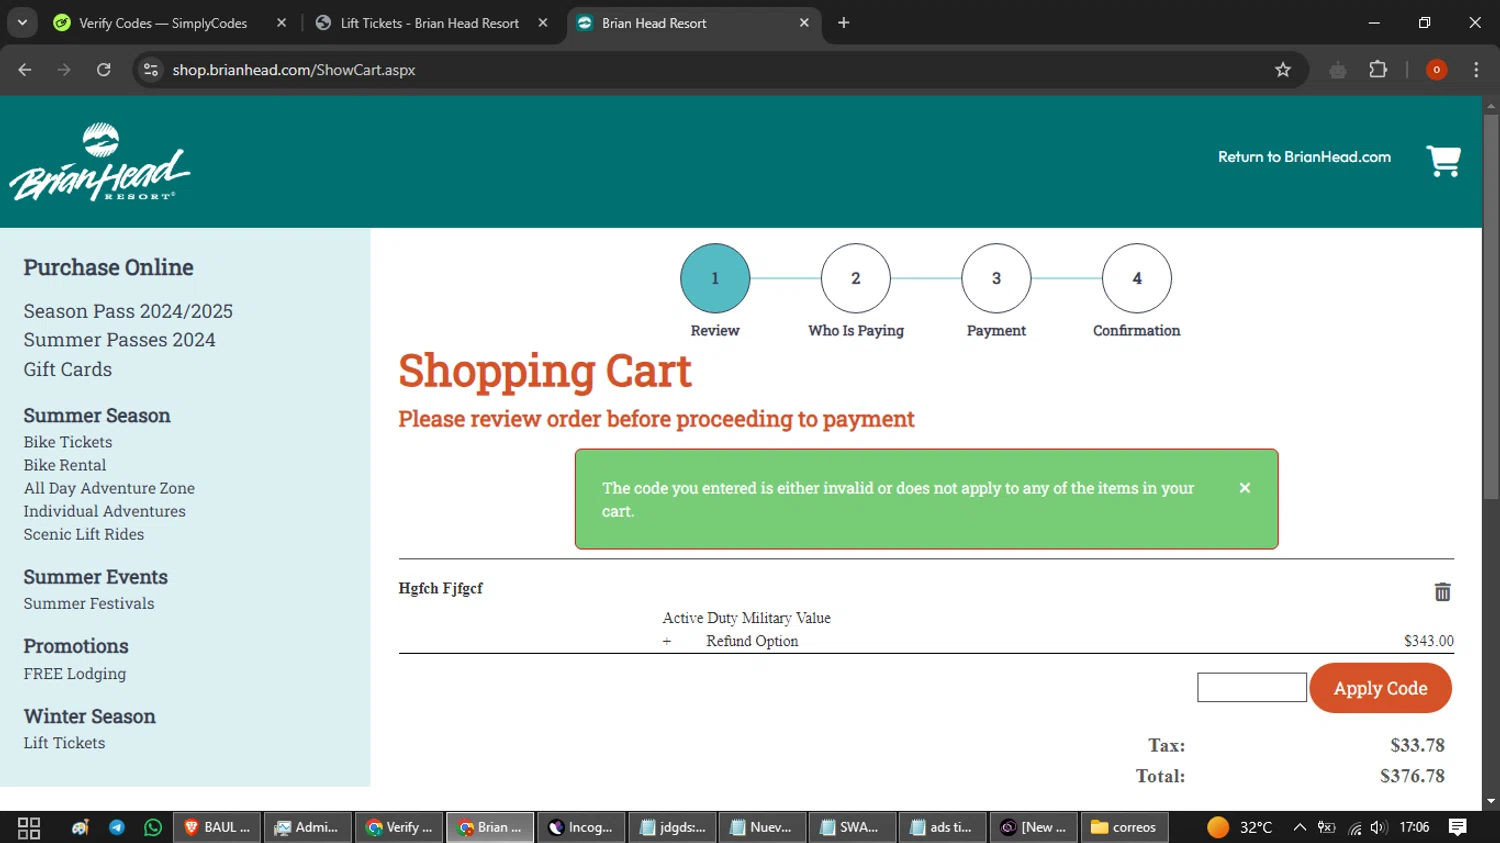Select step 1 Review circle
This screenshot has width=1500, height=843.
[x=715, y=278]
